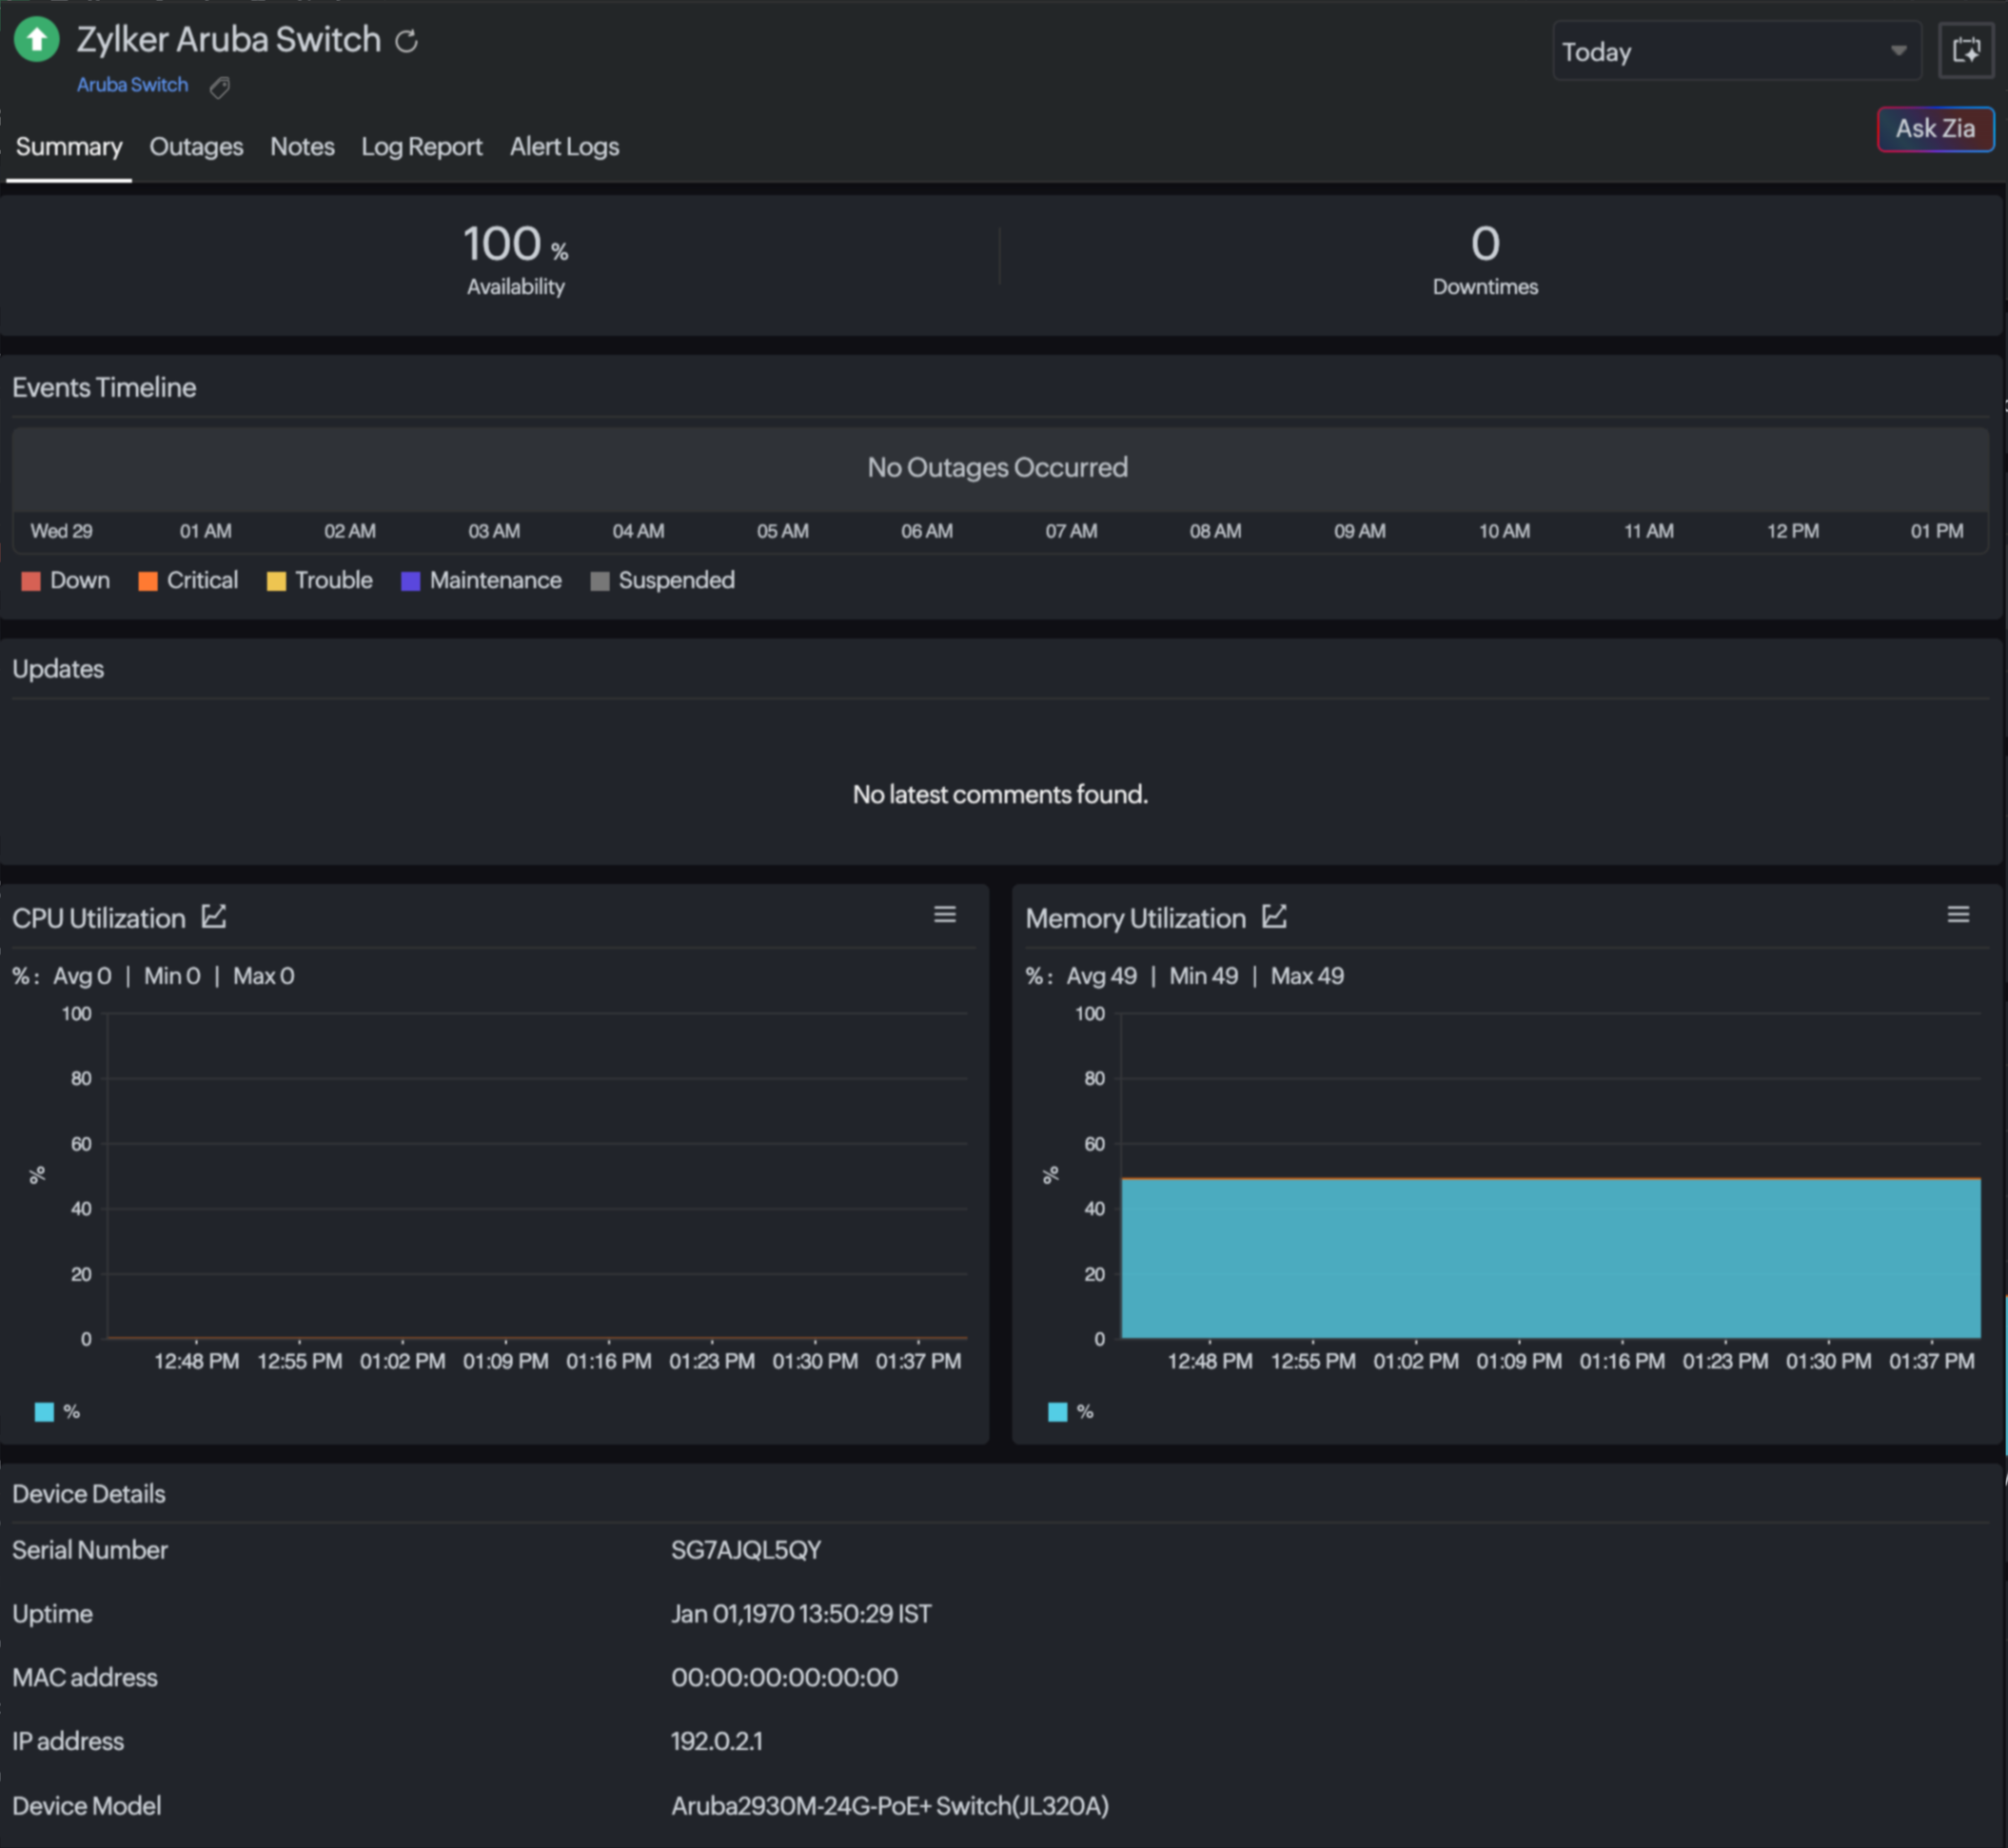This screenshot has height=1848, width=2008.
Task: Click the add-to-dashboard icon beside the Today dropdown
Action: pos(1965,51)
